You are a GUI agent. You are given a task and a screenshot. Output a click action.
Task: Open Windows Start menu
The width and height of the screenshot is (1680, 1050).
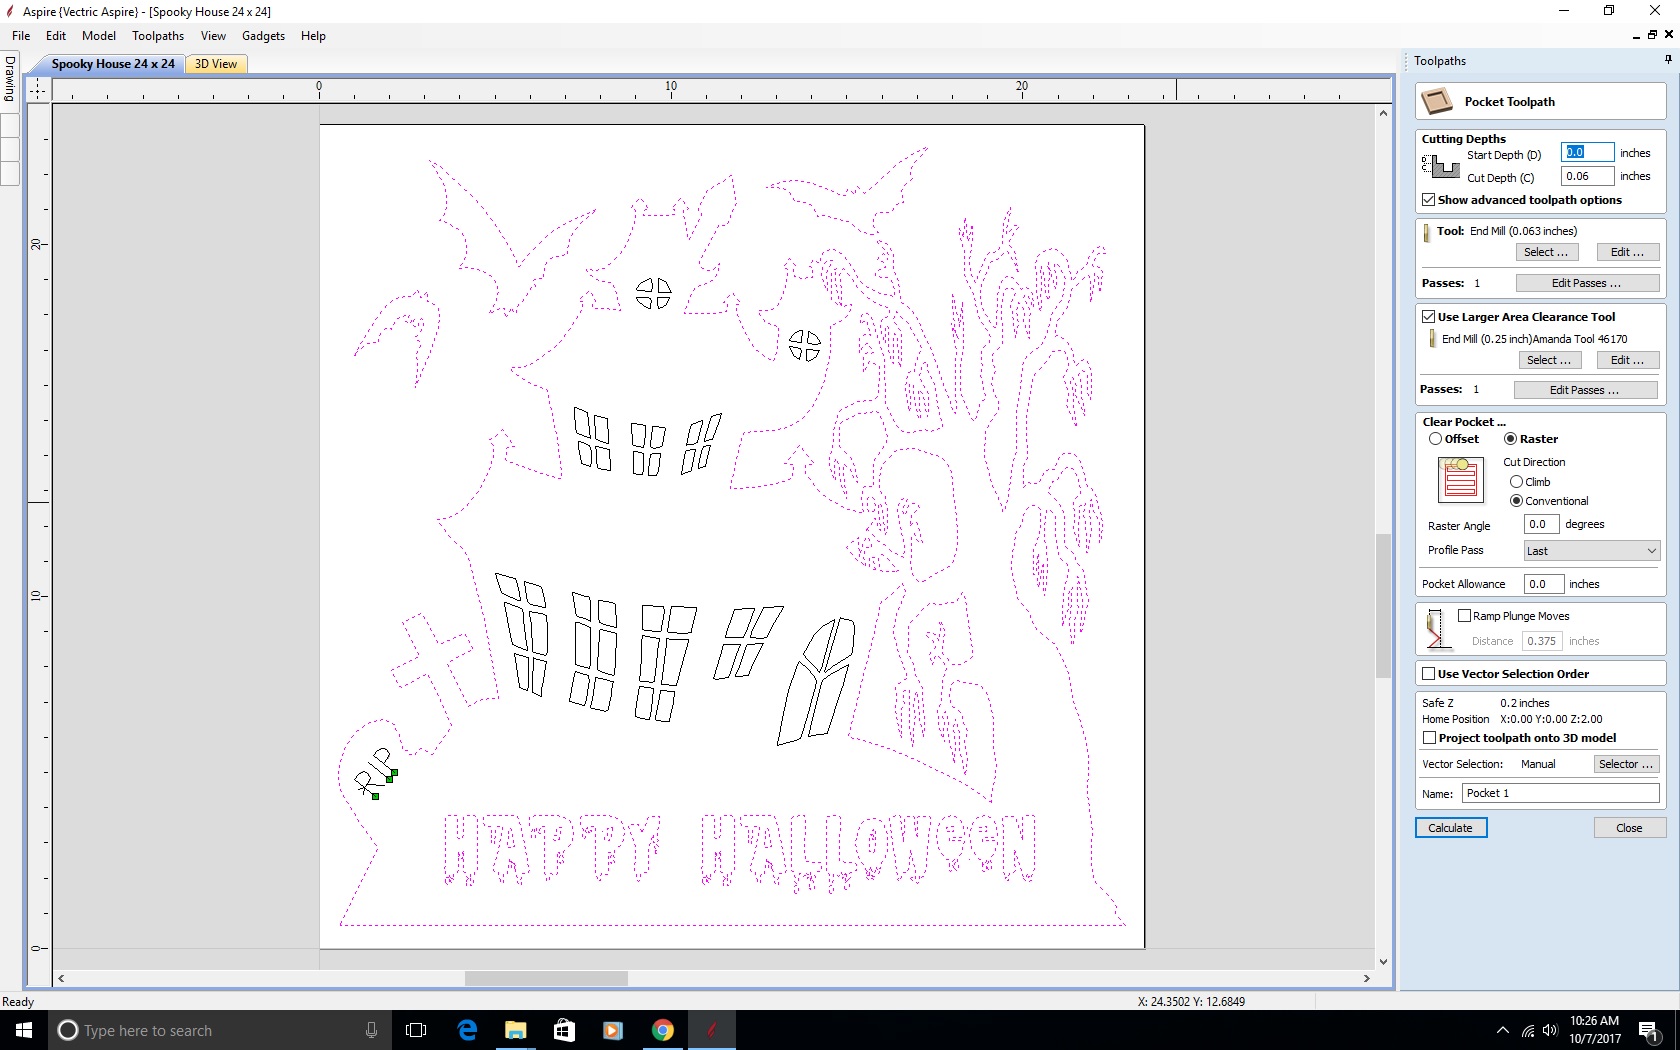[24, 1030]
